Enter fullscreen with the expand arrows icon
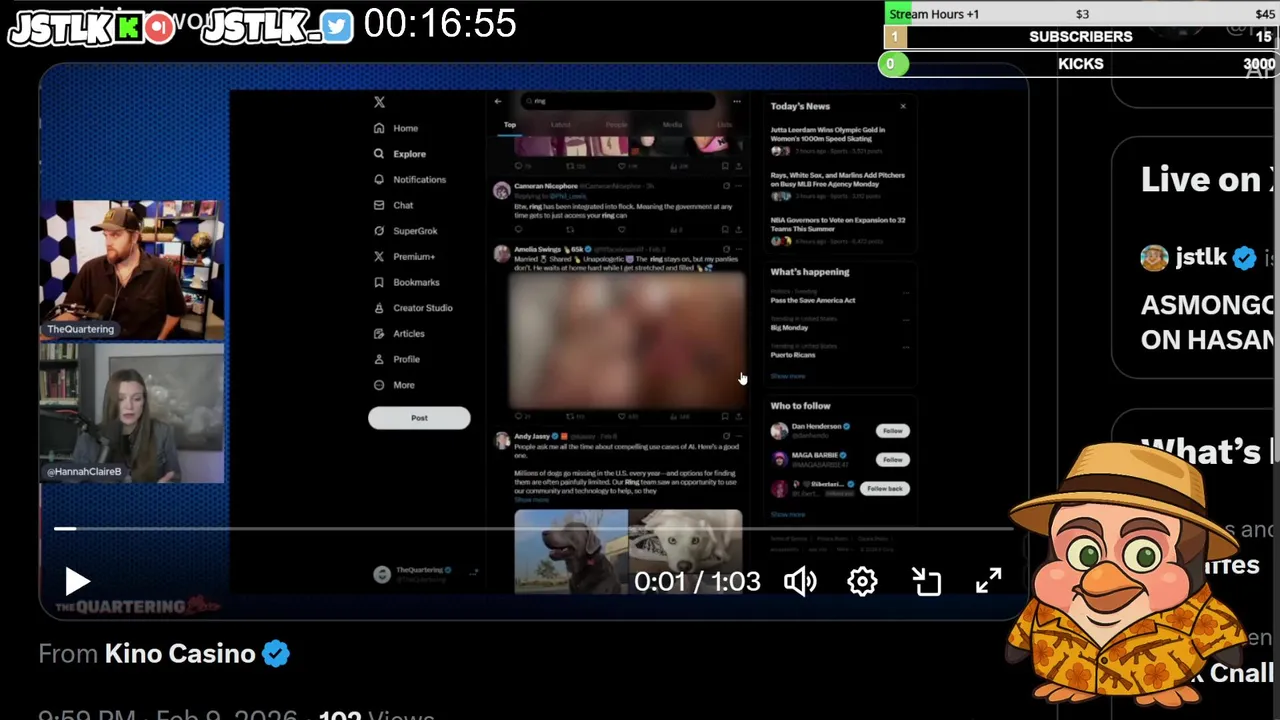The height and width of the screenshot is (720, 1280). 988,581
